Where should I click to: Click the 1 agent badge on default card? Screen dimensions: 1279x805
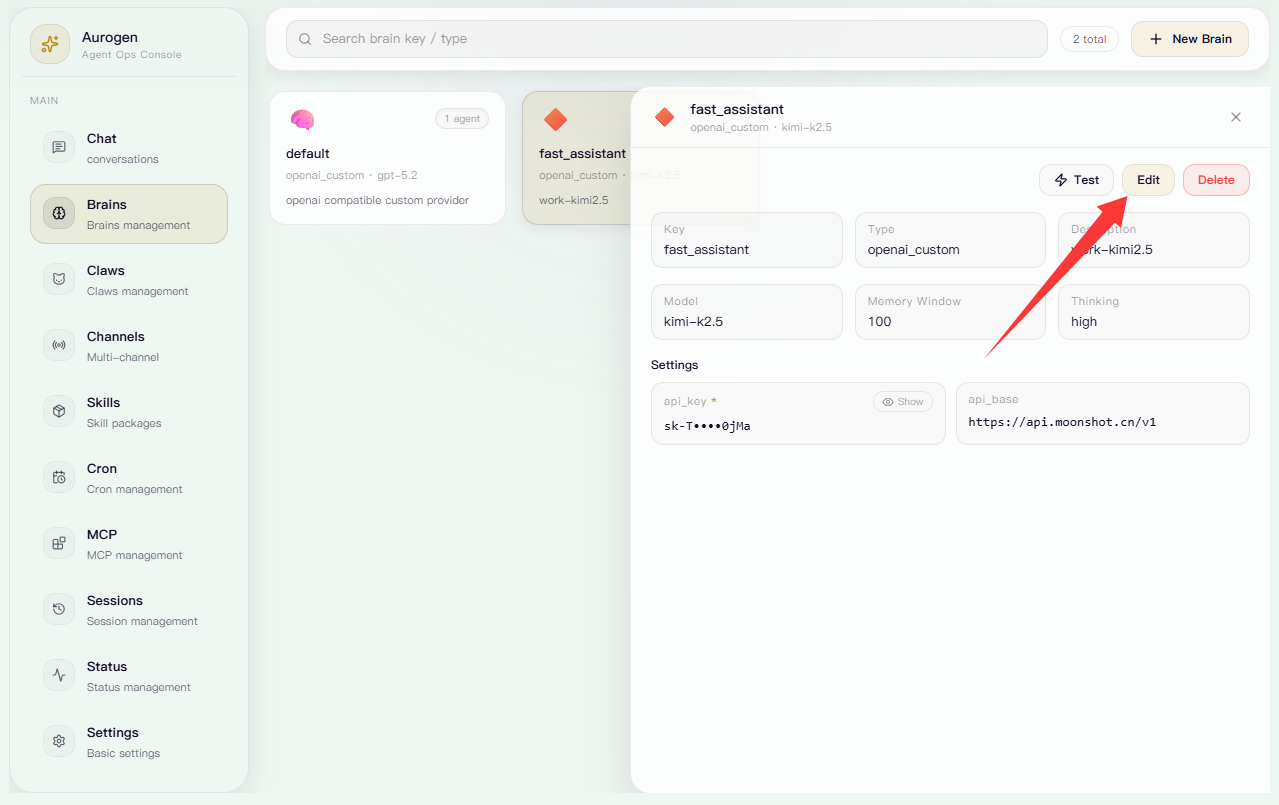tap(462, 119)
